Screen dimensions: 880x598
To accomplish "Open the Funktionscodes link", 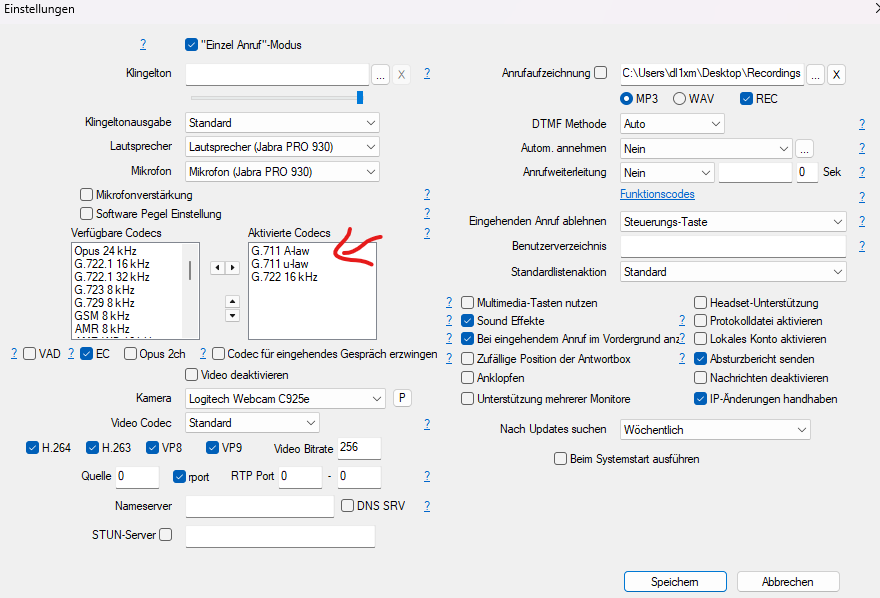I will tap(657, 194).
